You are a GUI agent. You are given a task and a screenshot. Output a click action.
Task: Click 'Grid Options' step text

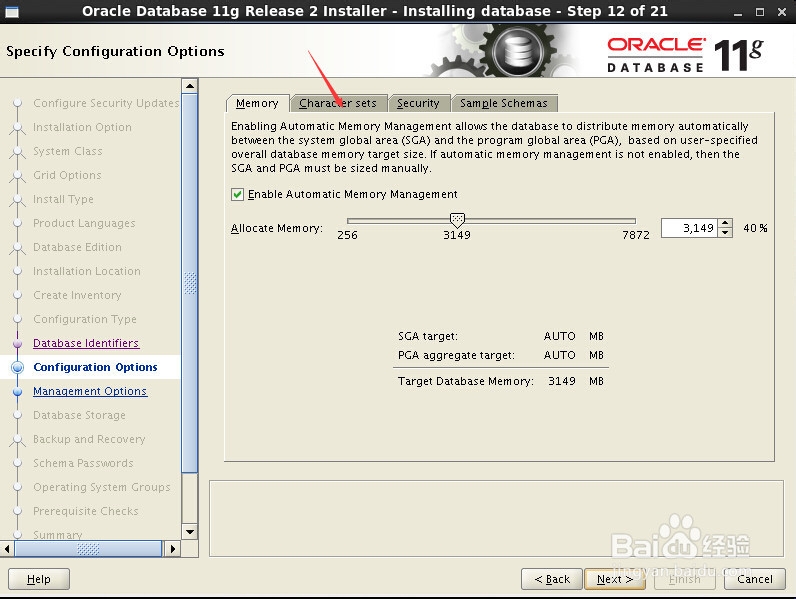point(67,175)
